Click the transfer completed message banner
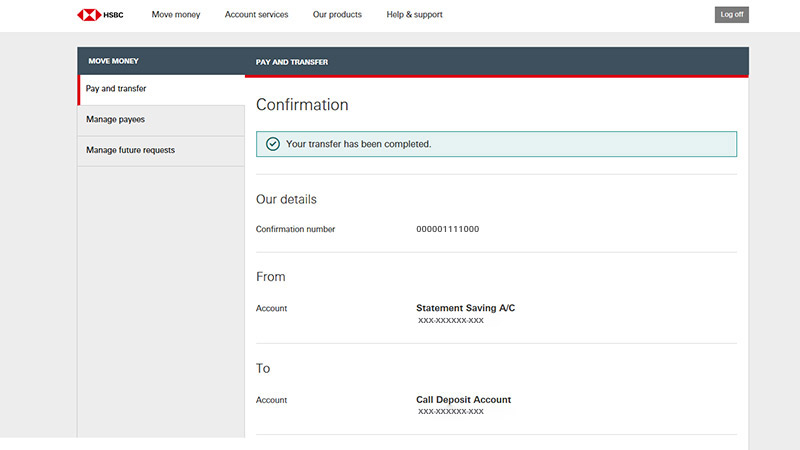Image resolution: width=800 pixels, height=450 pixels. point(496,144)
